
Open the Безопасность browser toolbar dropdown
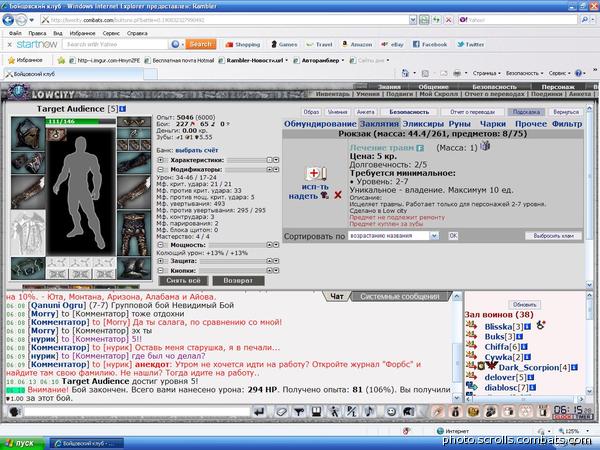(x=524, y=73)
